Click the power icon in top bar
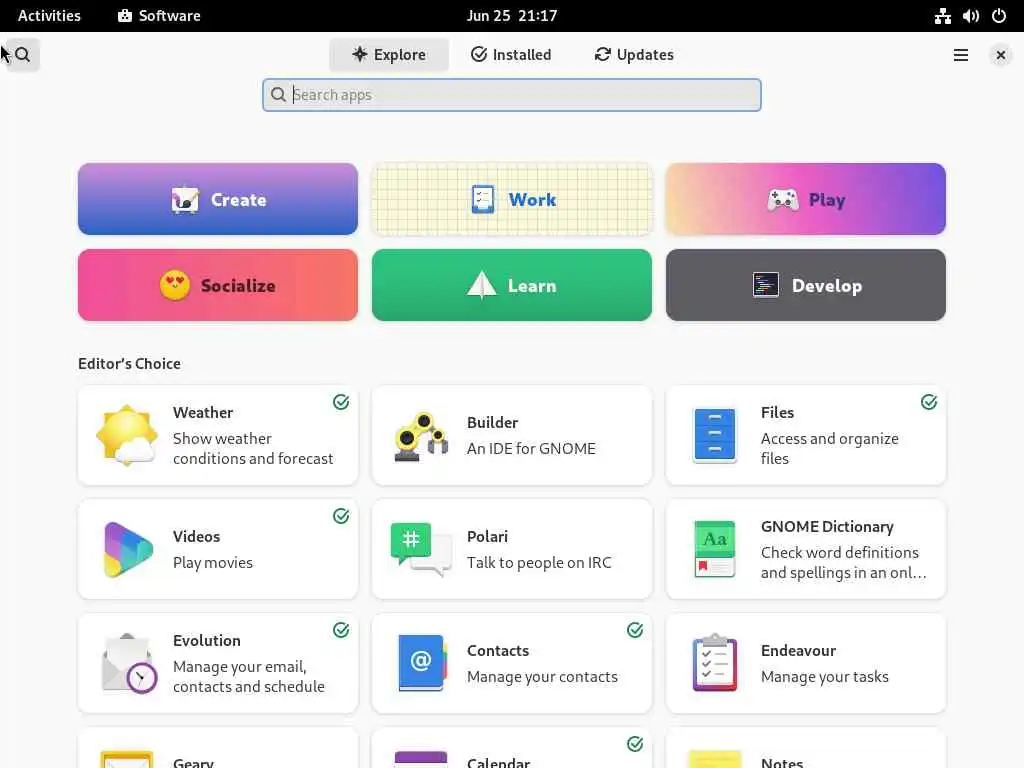1024x768 pixels. pyautogui.click(x=999, y=16)
